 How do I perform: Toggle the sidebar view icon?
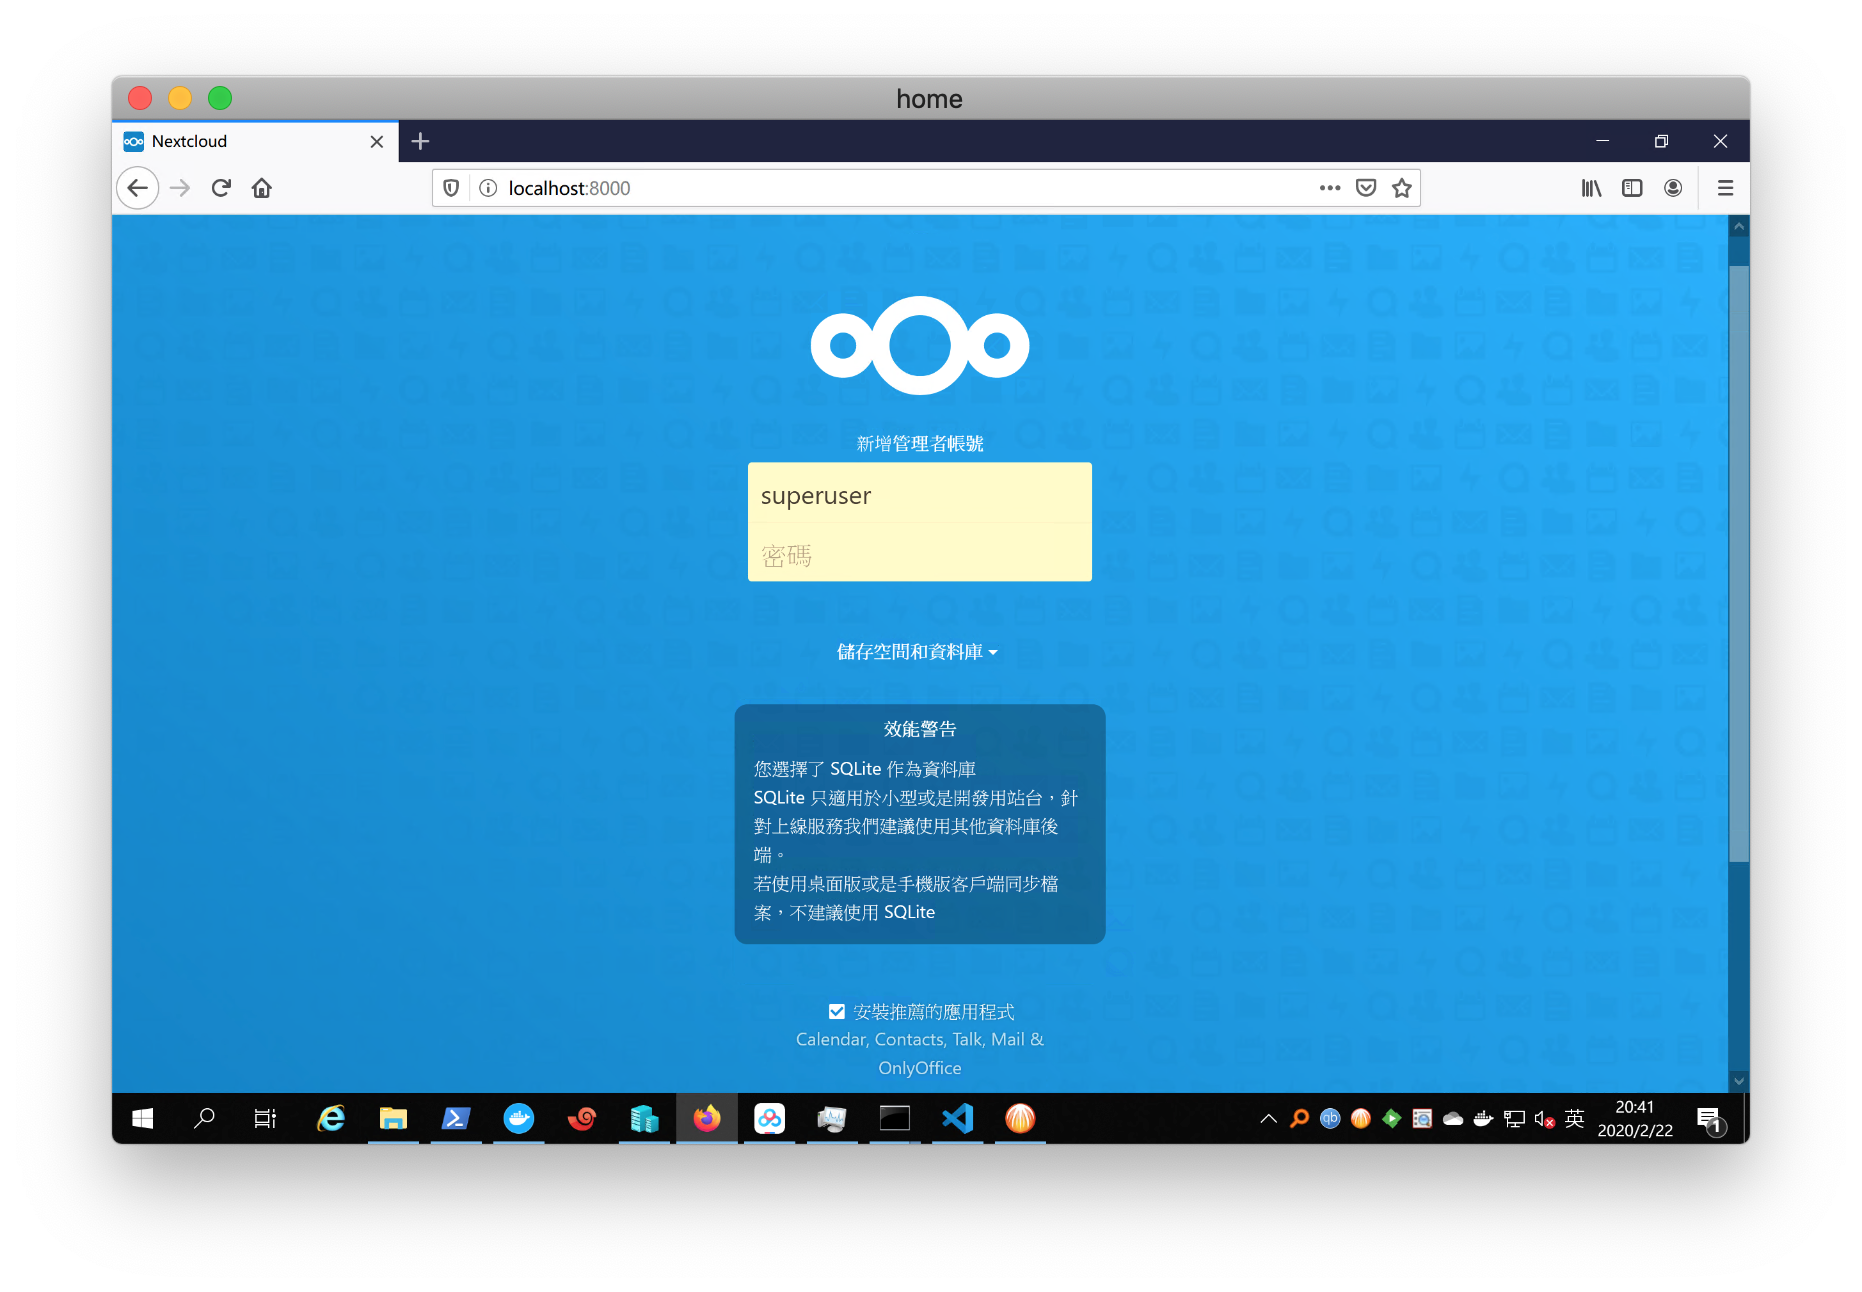1632,188
